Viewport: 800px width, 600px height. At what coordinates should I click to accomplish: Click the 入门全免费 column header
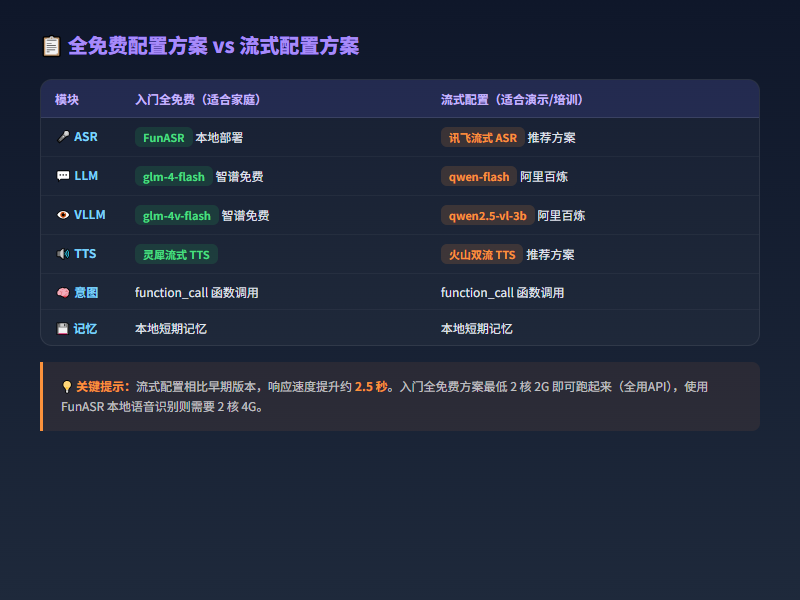pos(198,100)
